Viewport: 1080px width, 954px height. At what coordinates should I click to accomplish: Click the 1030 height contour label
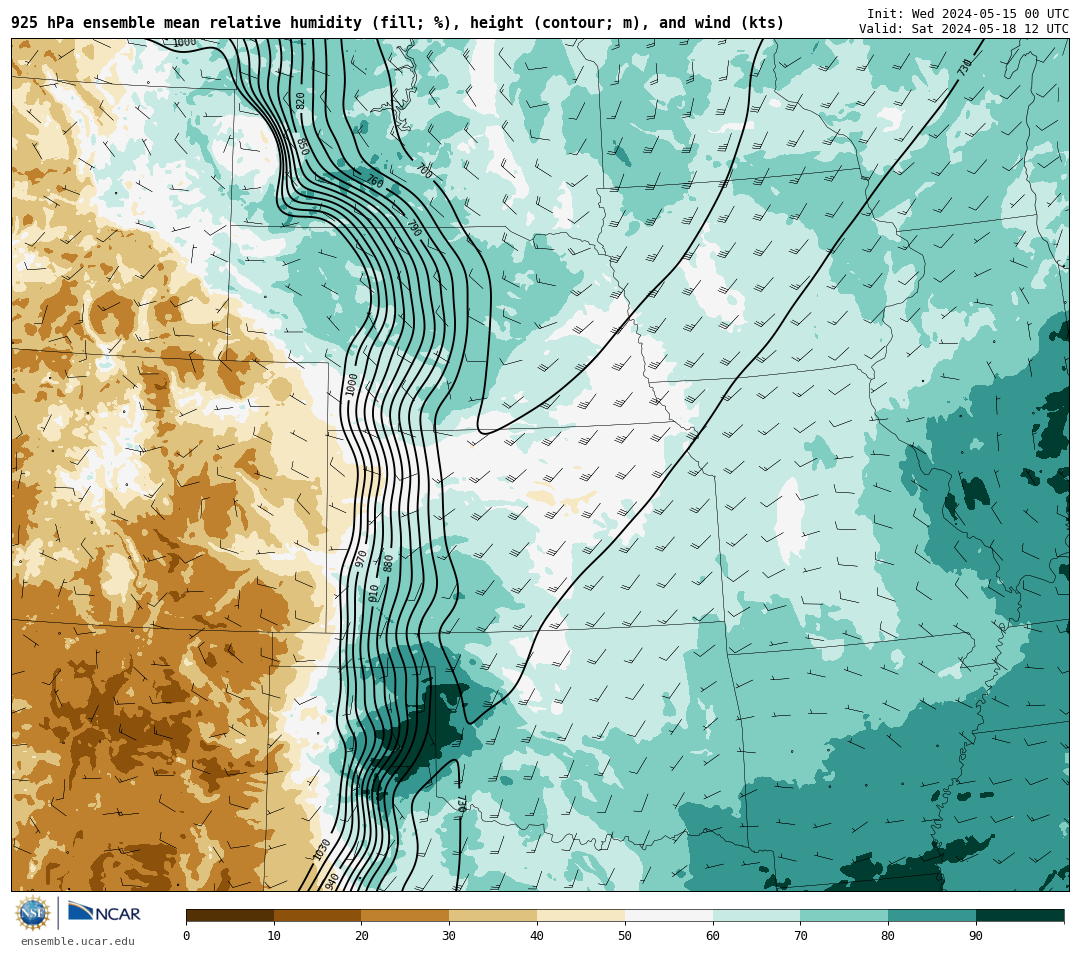click(322, 850)
